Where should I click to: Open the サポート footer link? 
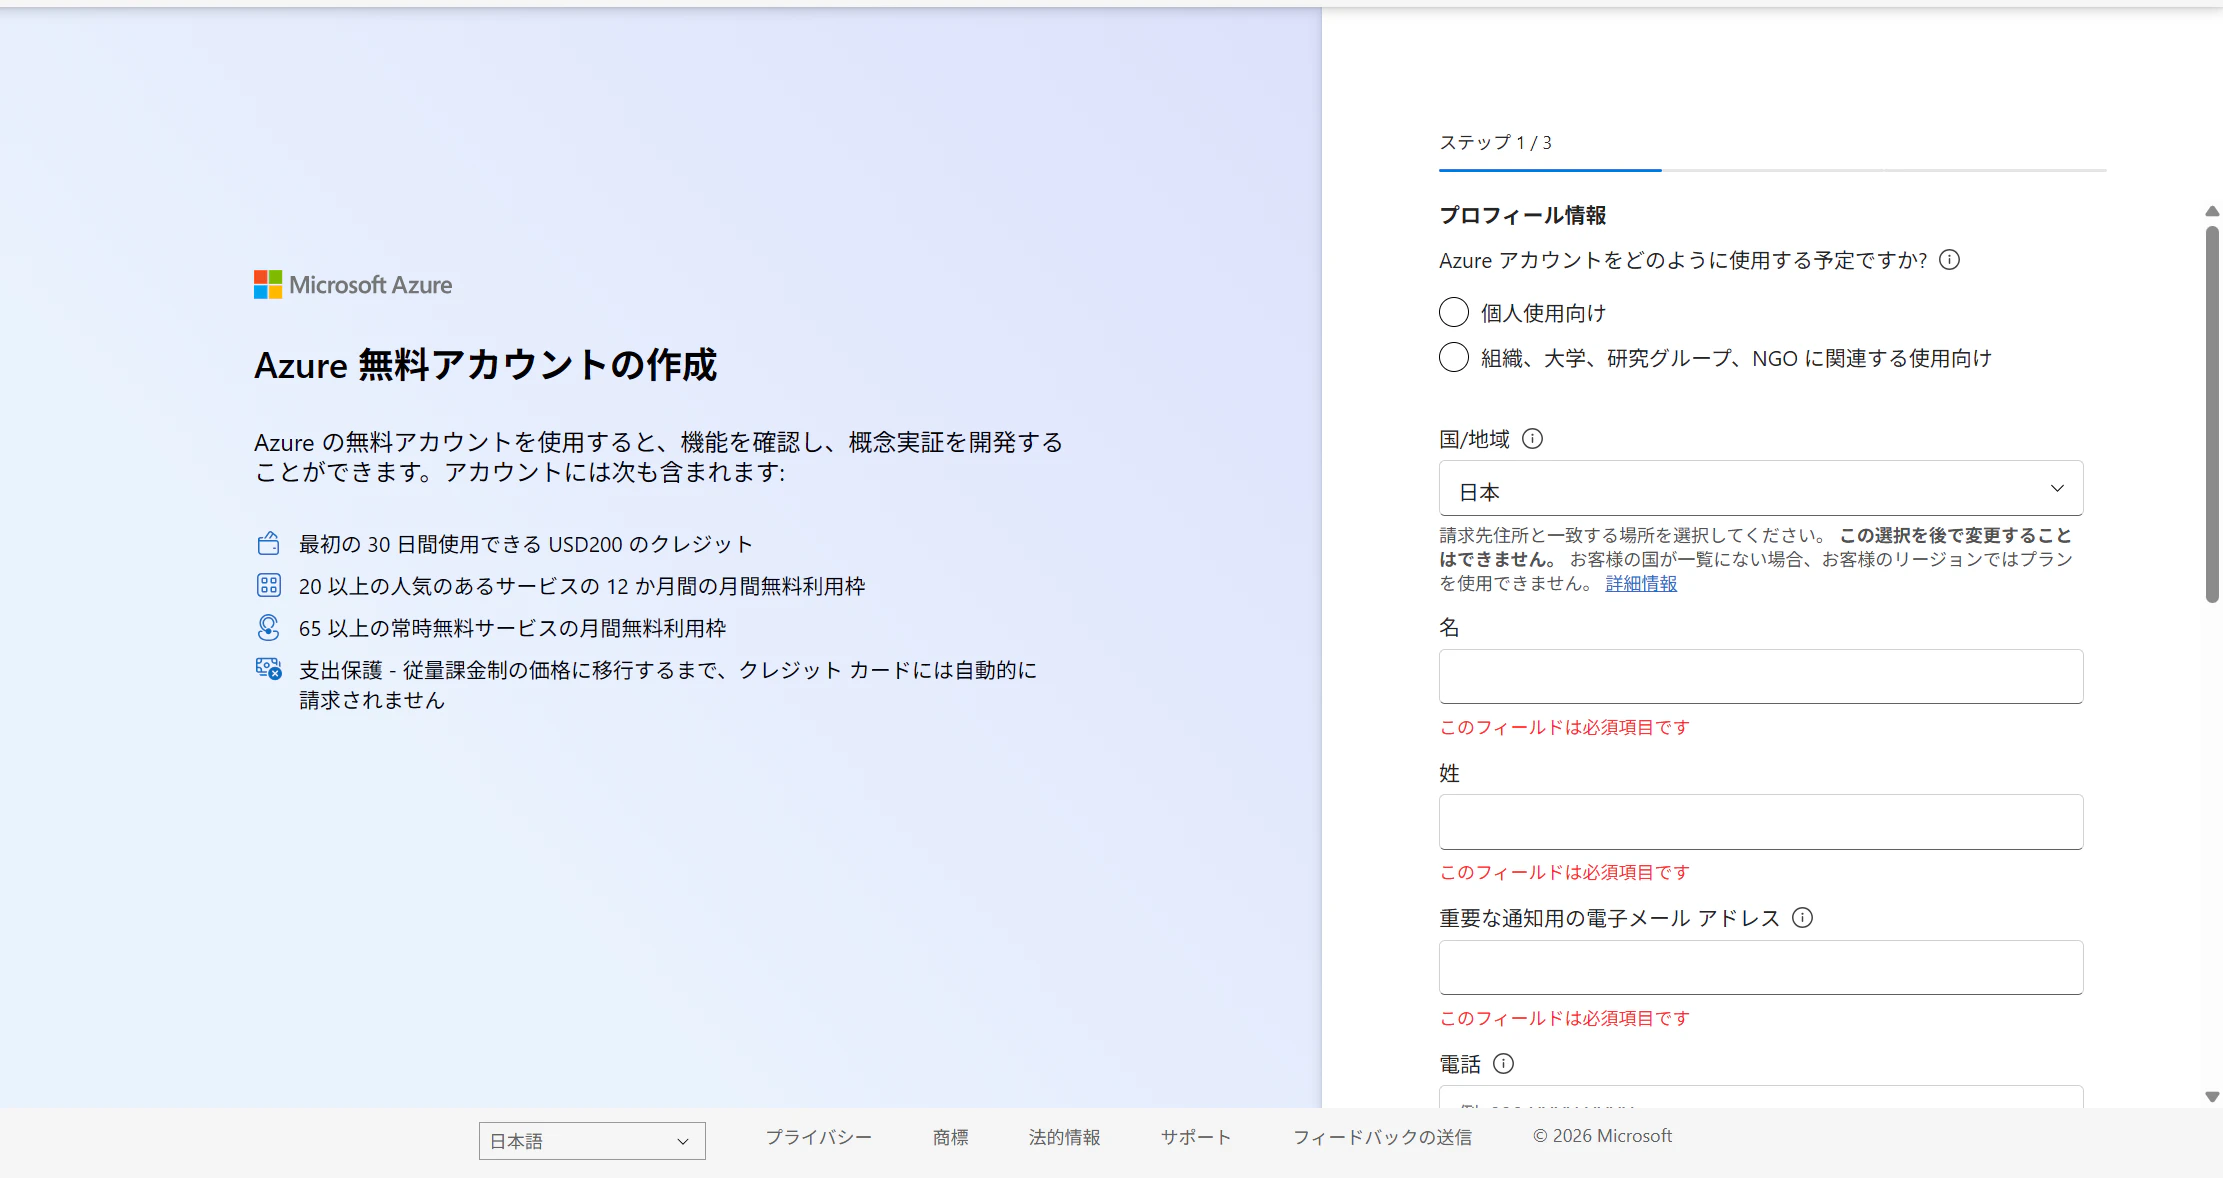tap(1196, 1137)
